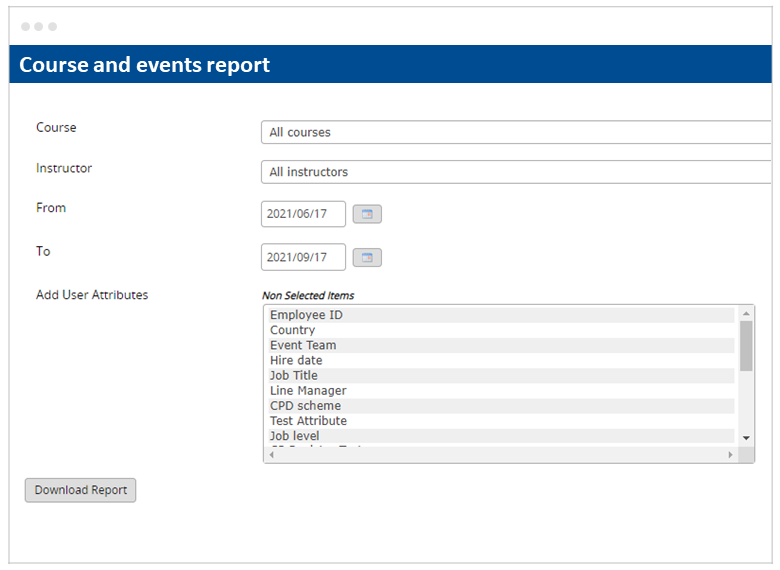Select CPD scheme attribute

(501, 406)
